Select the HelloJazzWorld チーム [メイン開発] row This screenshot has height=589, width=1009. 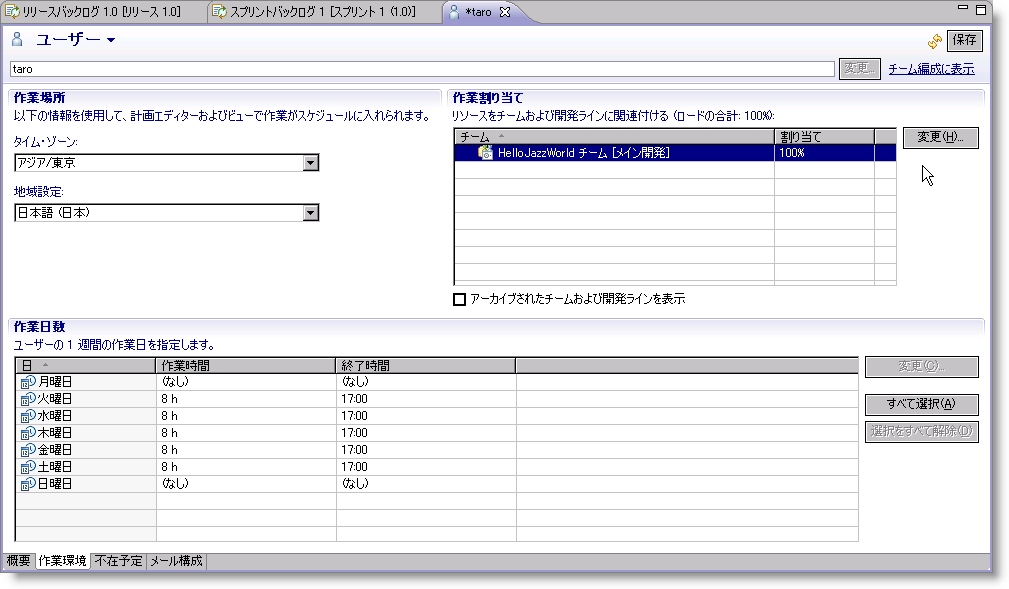click(x=675, y=153)
